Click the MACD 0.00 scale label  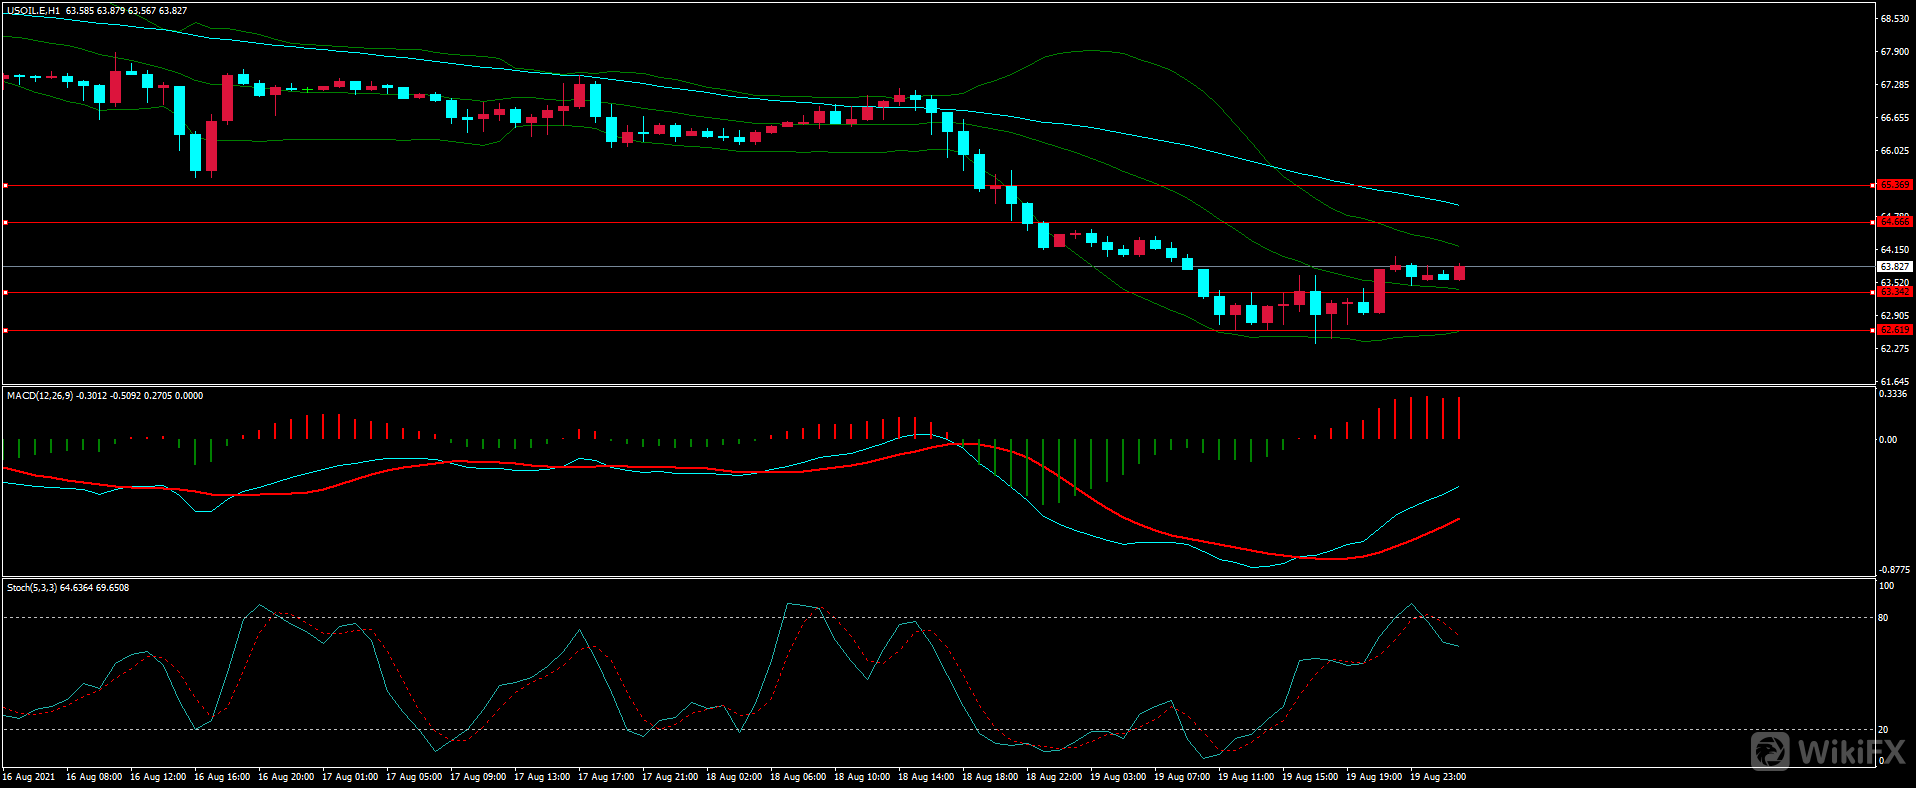pyautogui.click(x=1887, y=440)
